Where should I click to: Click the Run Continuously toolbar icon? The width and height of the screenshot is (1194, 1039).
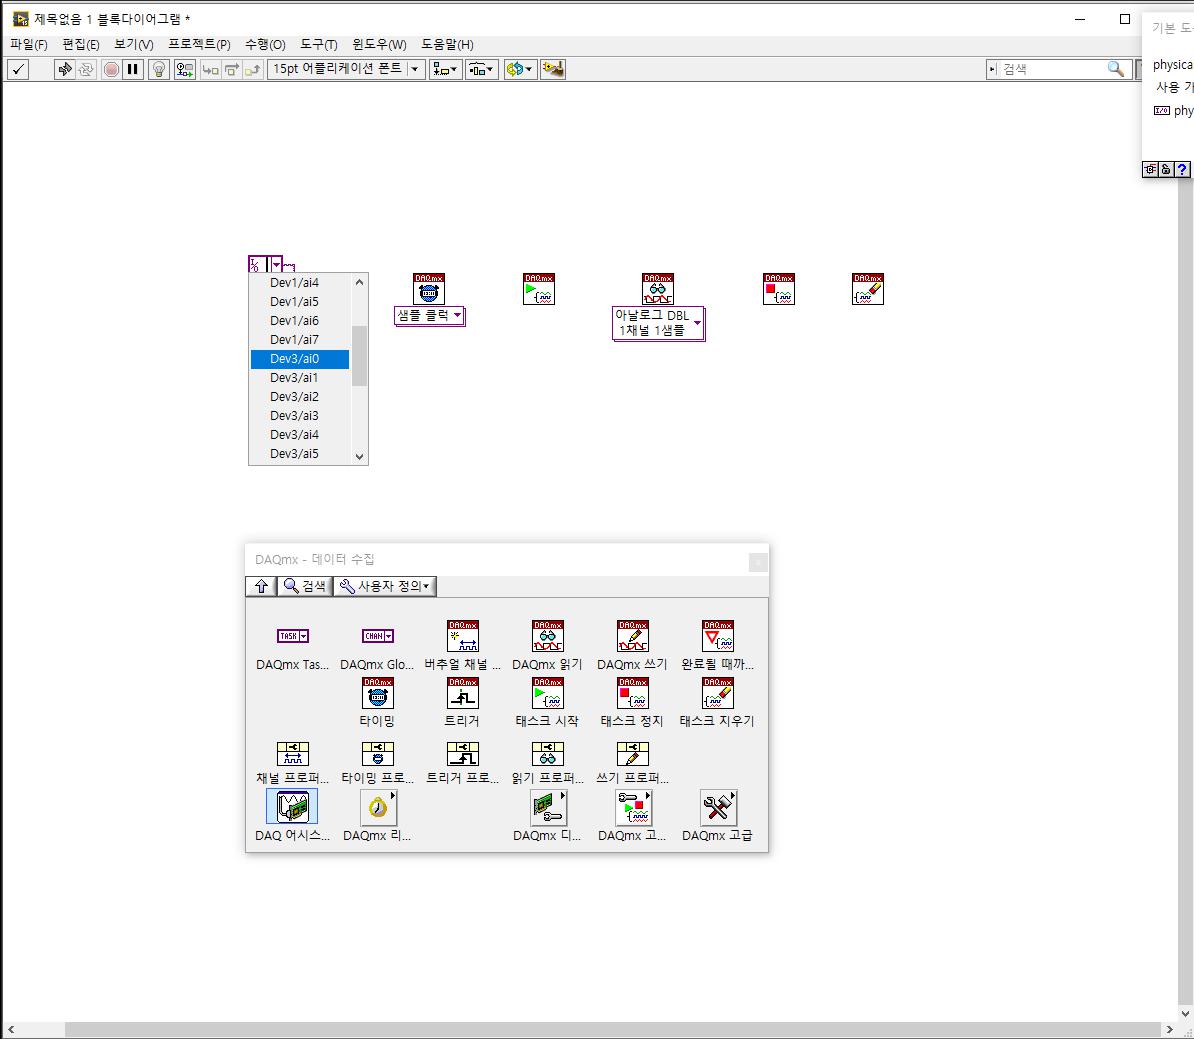tap(86, 69)
